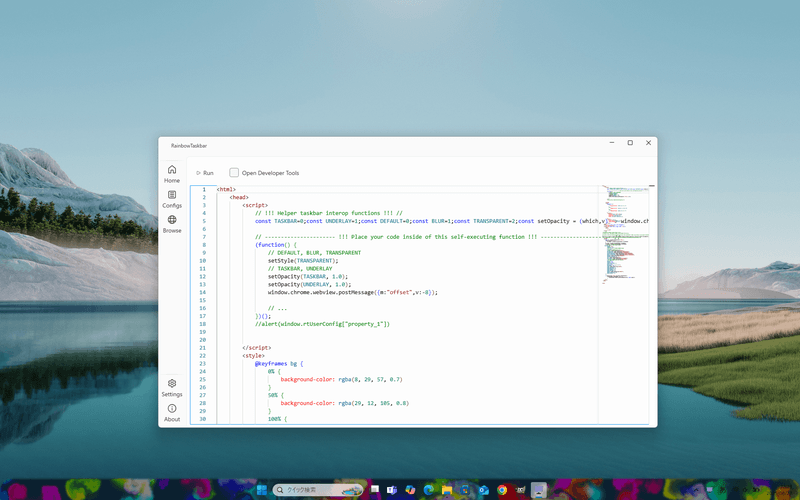This screenshot has height=500, width=800.
Task: Open the Windows Start menu
Action: tap(262, 490)
